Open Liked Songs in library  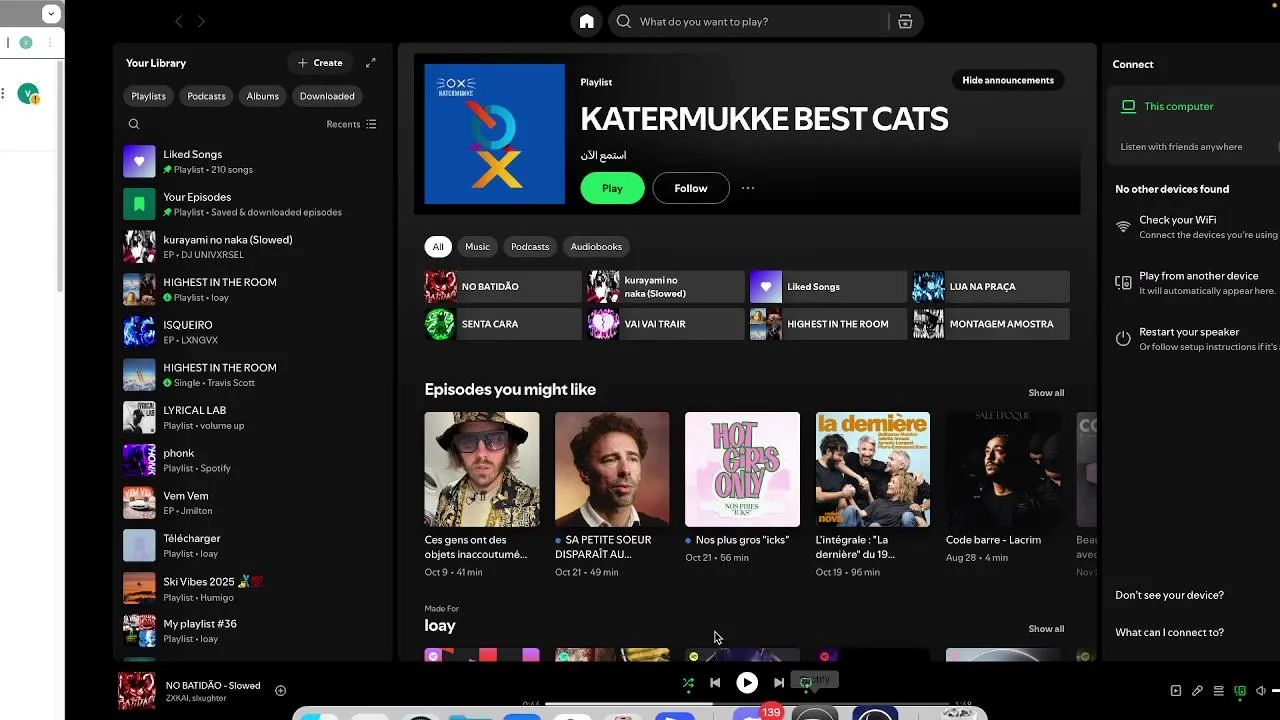tap(255, 161)
